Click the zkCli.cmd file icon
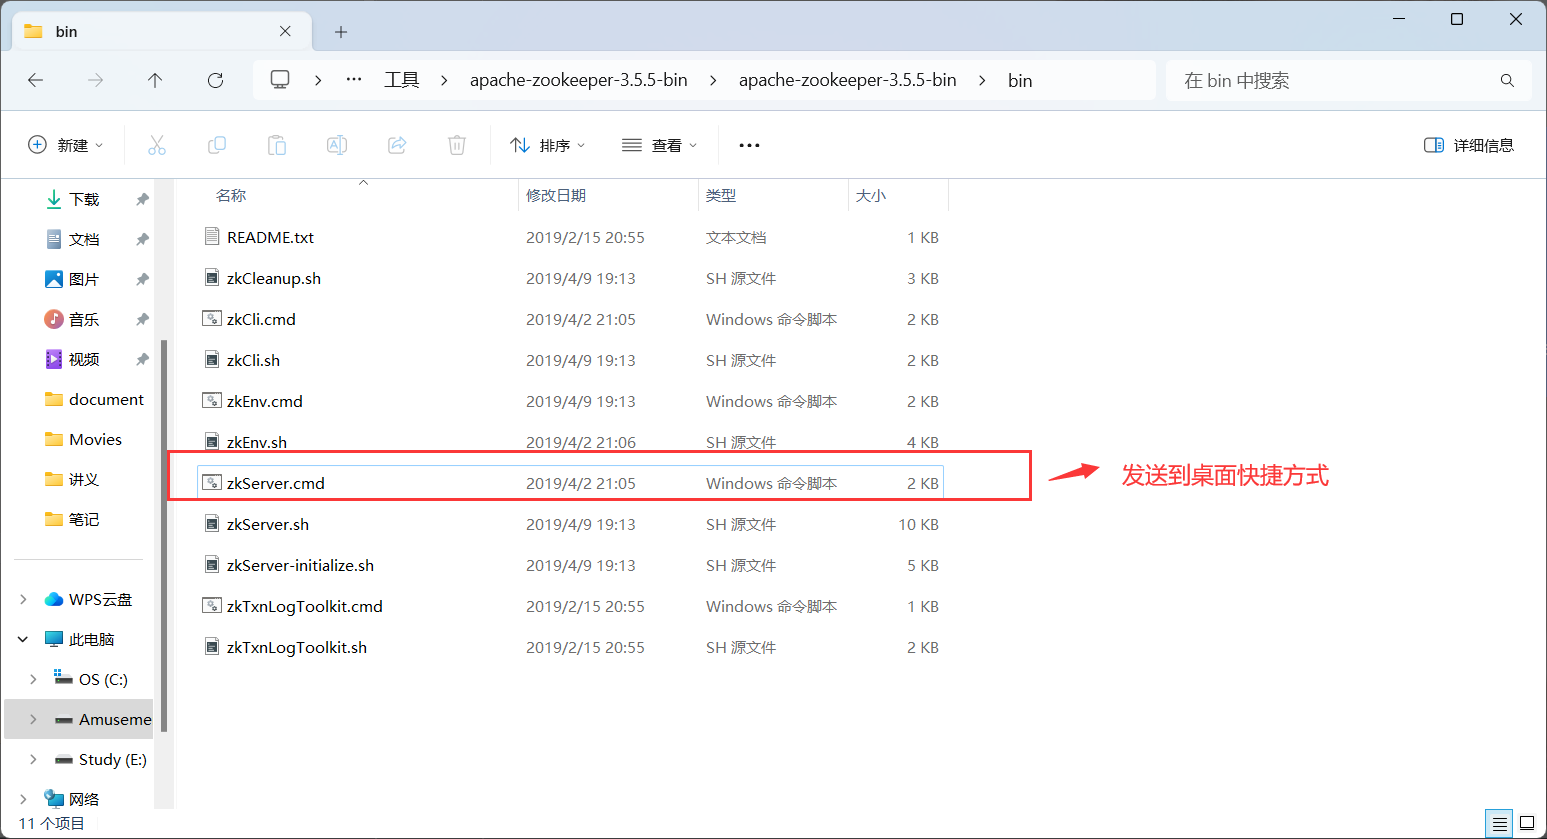Viewport: 1547px width, 839px height. (211, 319)
